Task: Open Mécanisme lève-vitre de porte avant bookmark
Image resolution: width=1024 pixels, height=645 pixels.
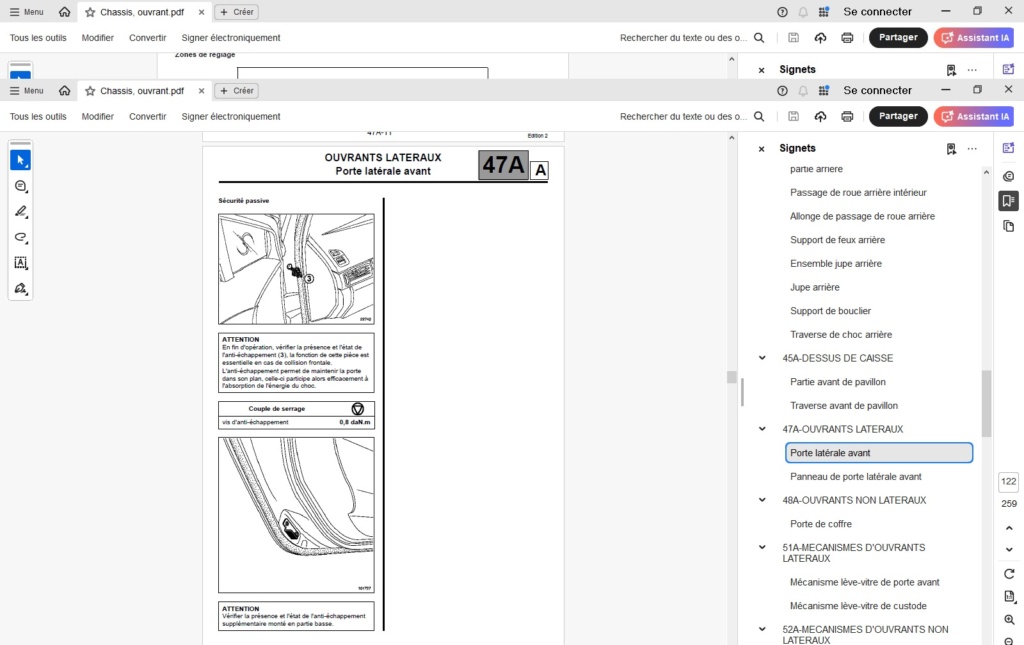Action: 865,582
